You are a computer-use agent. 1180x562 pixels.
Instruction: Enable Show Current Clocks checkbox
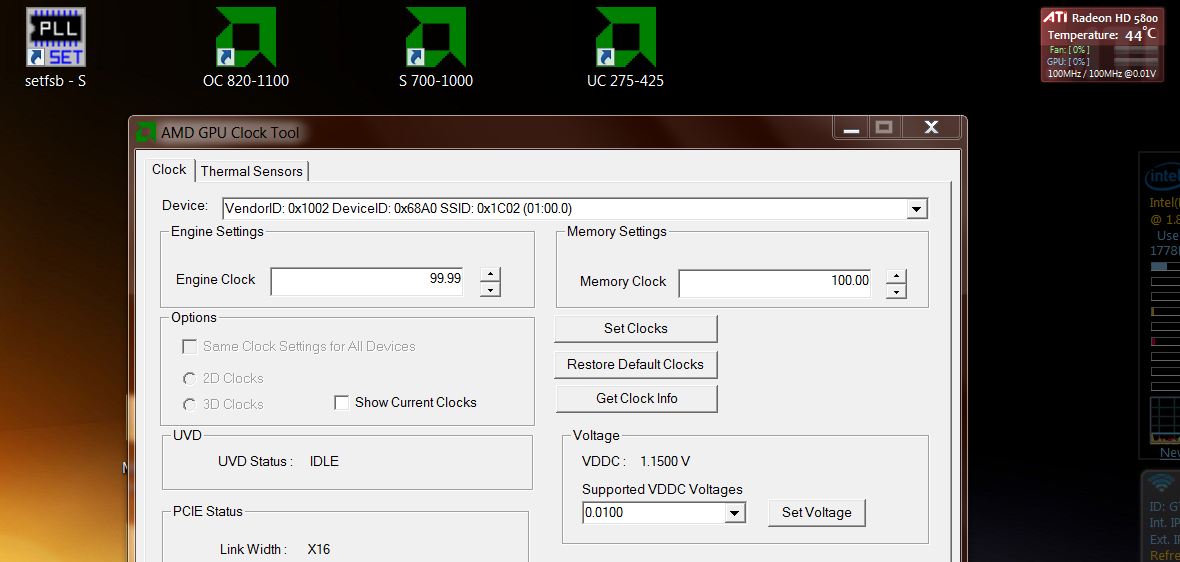341,403
